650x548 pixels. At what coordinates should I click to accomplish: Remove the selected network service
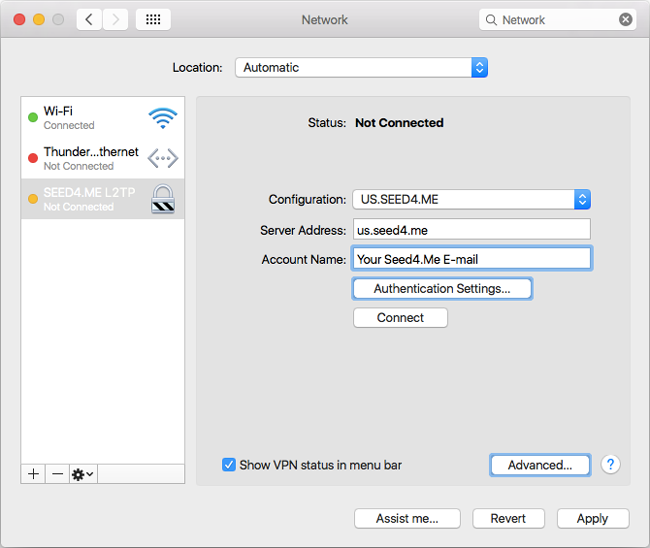click(x=57, y=474)
